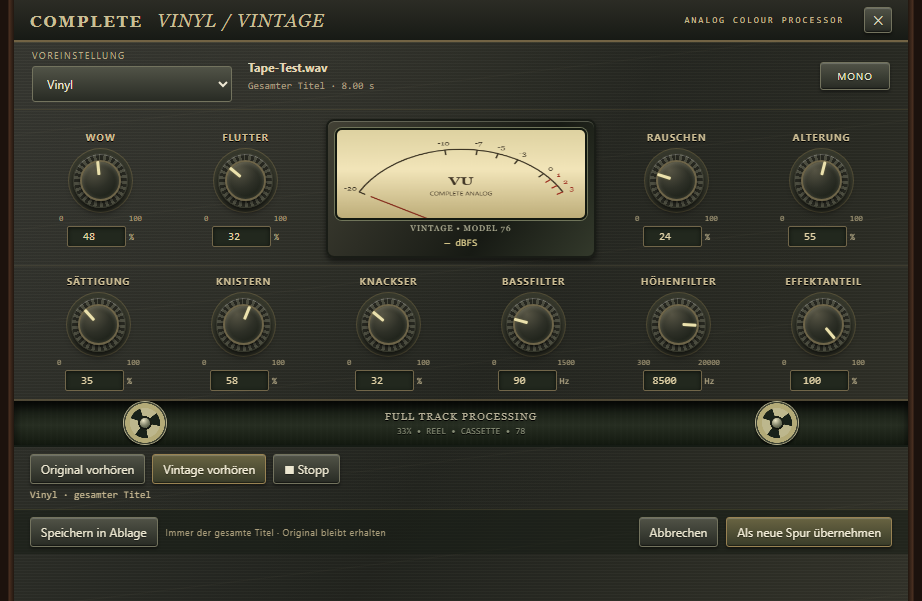Click the 'Vinyl · gesamter Titel' status text

pyautogui.click(x=90, y=495)
